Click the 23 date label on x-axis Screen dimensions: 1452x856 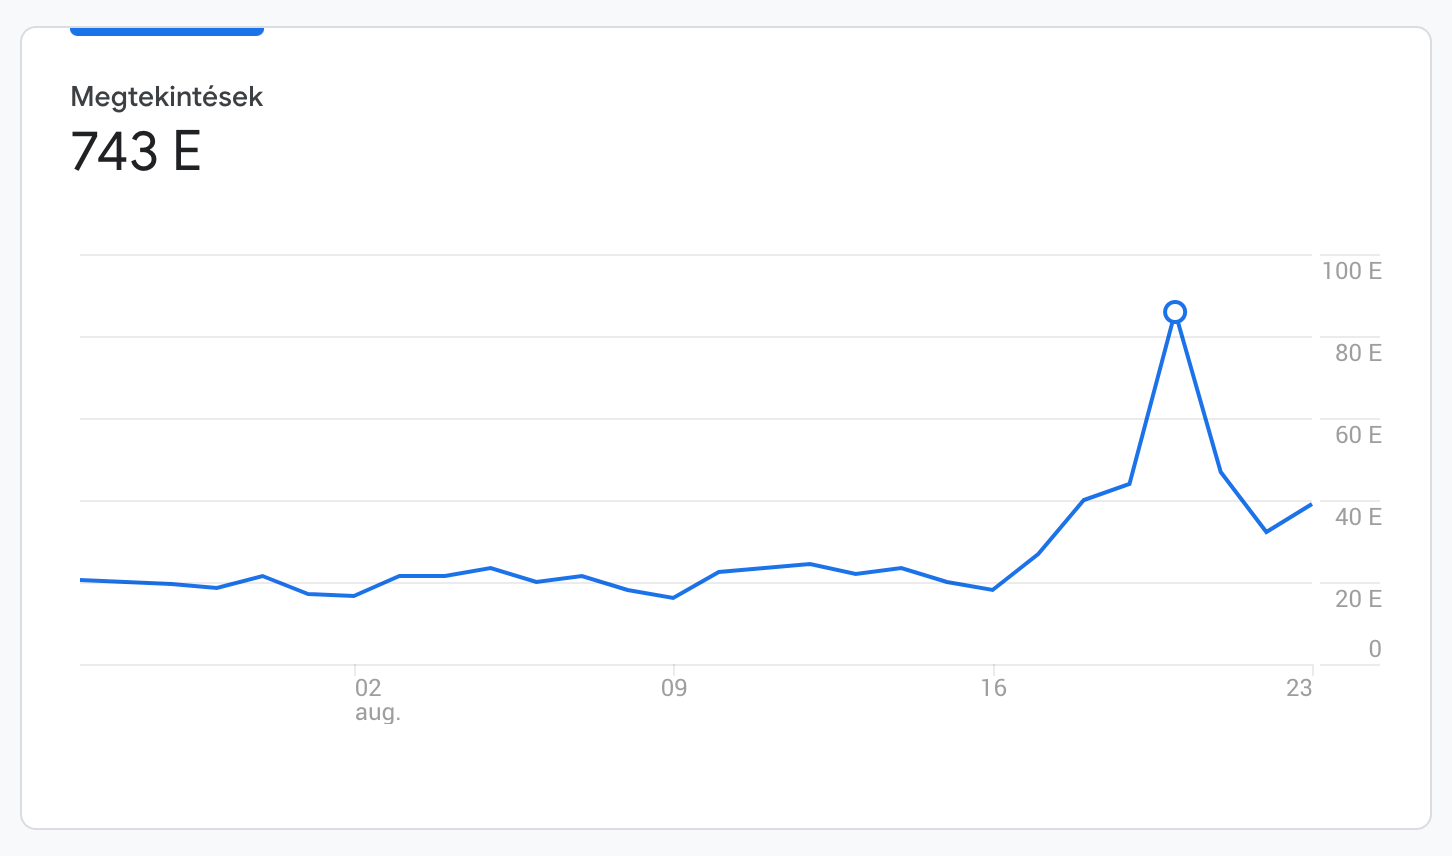[x=1299, y=688]
